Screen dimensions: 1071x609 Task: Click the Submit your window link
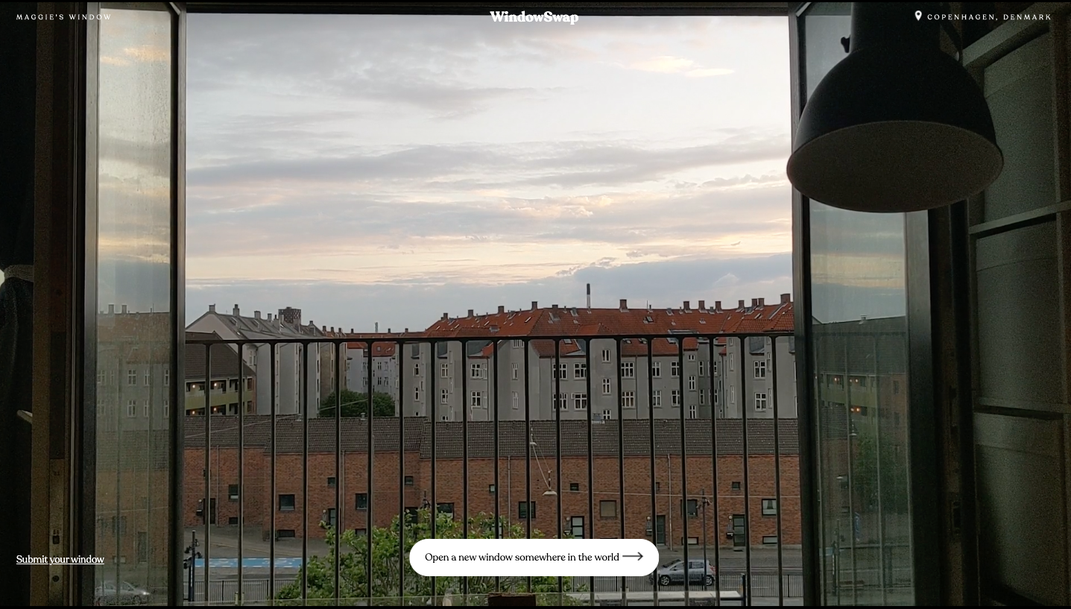(60, 560)
